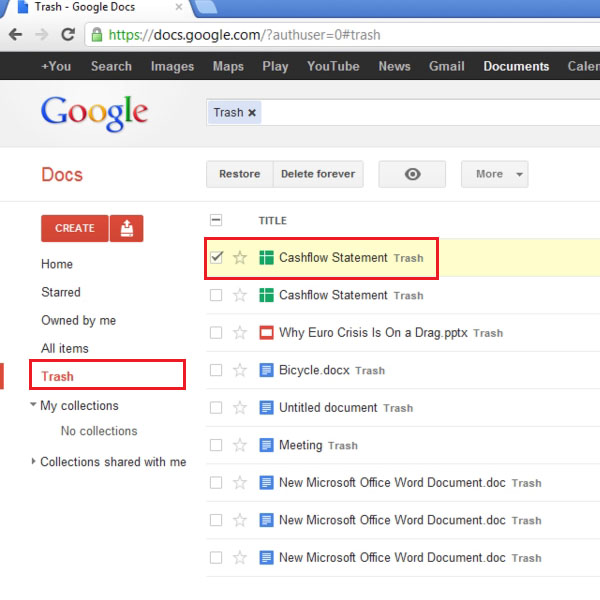Viewport: 600px width, 600px height.
Task: Open Play in the Google bar
Action: [x=275, y=66]
